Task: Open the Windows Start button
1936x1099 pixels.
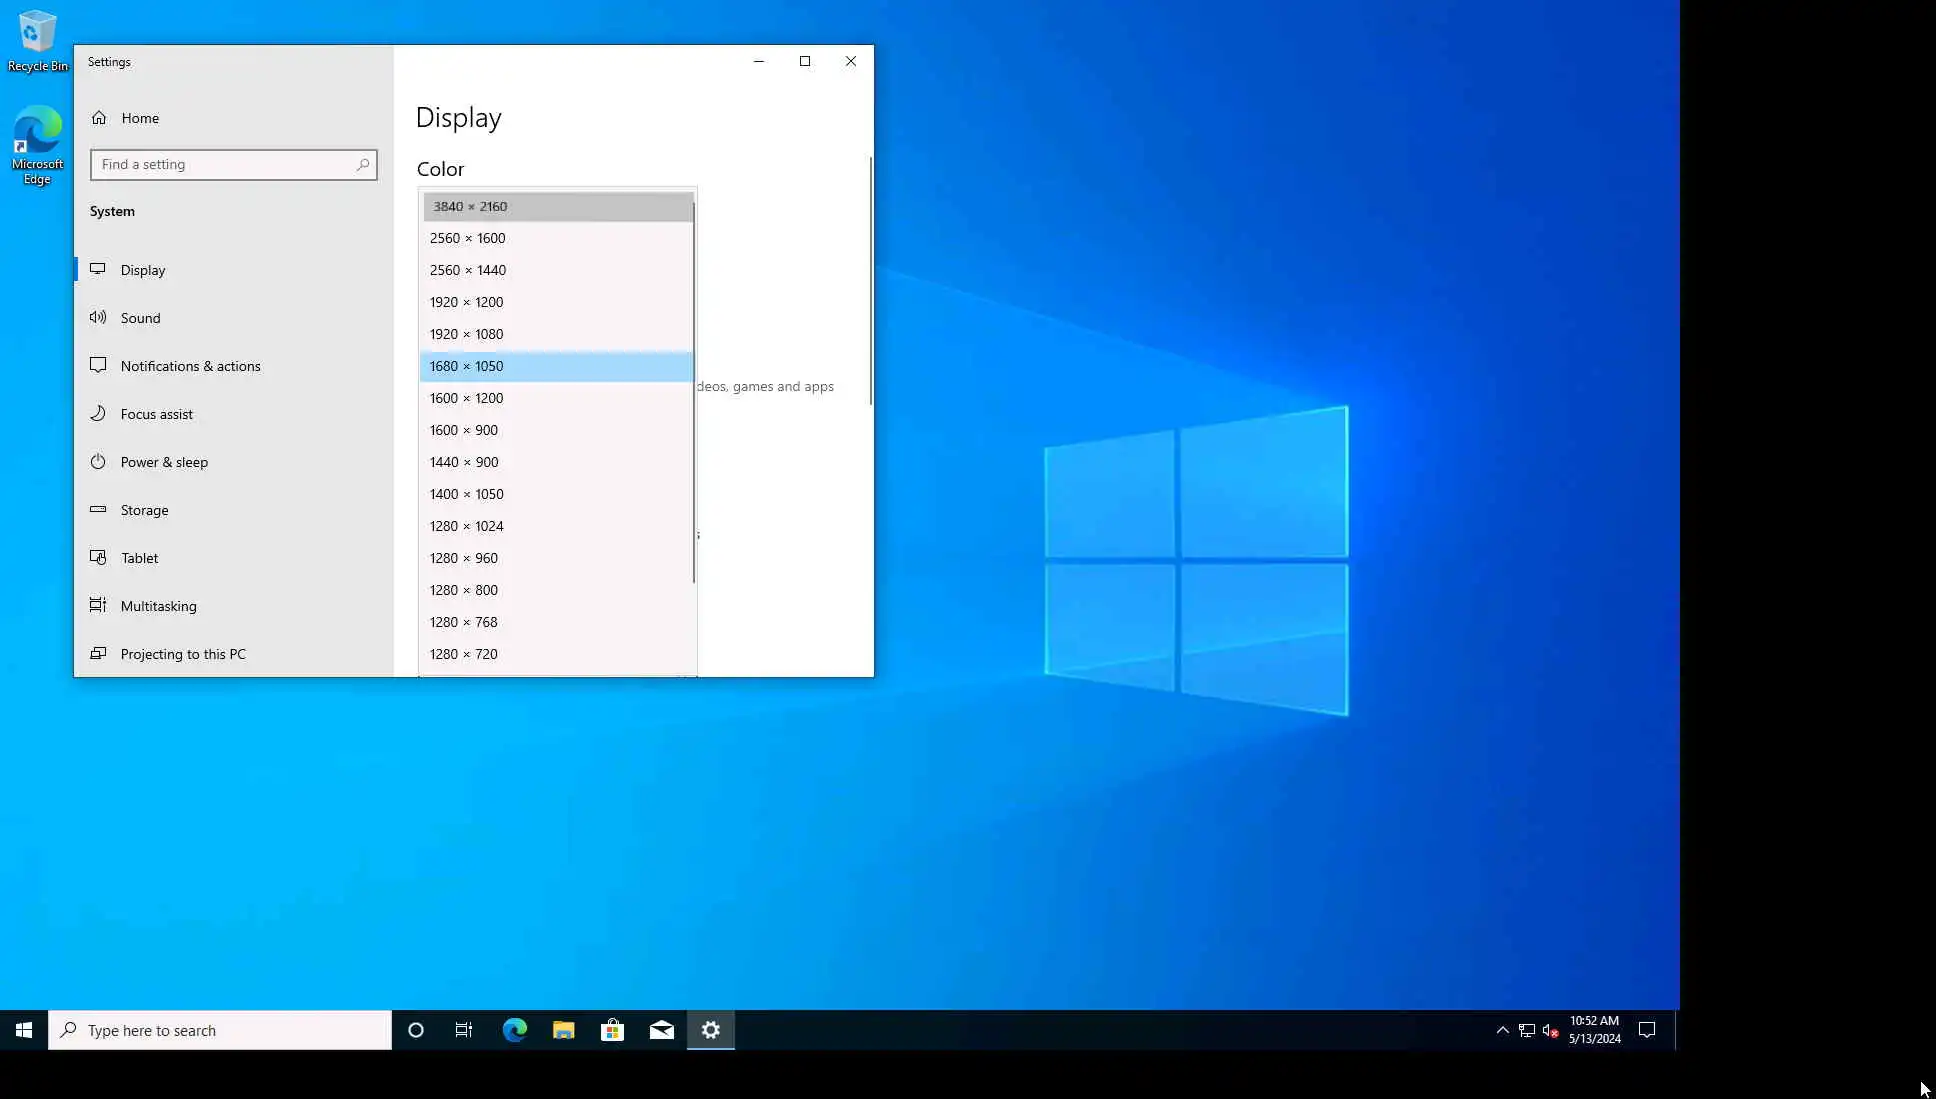Action: click(24, 1030)
